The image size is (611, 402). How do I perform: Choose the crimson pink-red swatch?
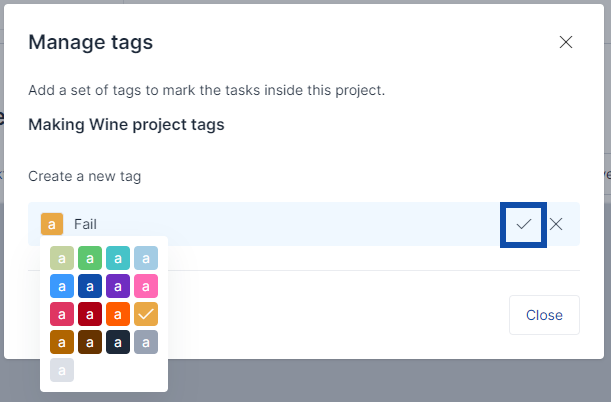coord(62,314)
